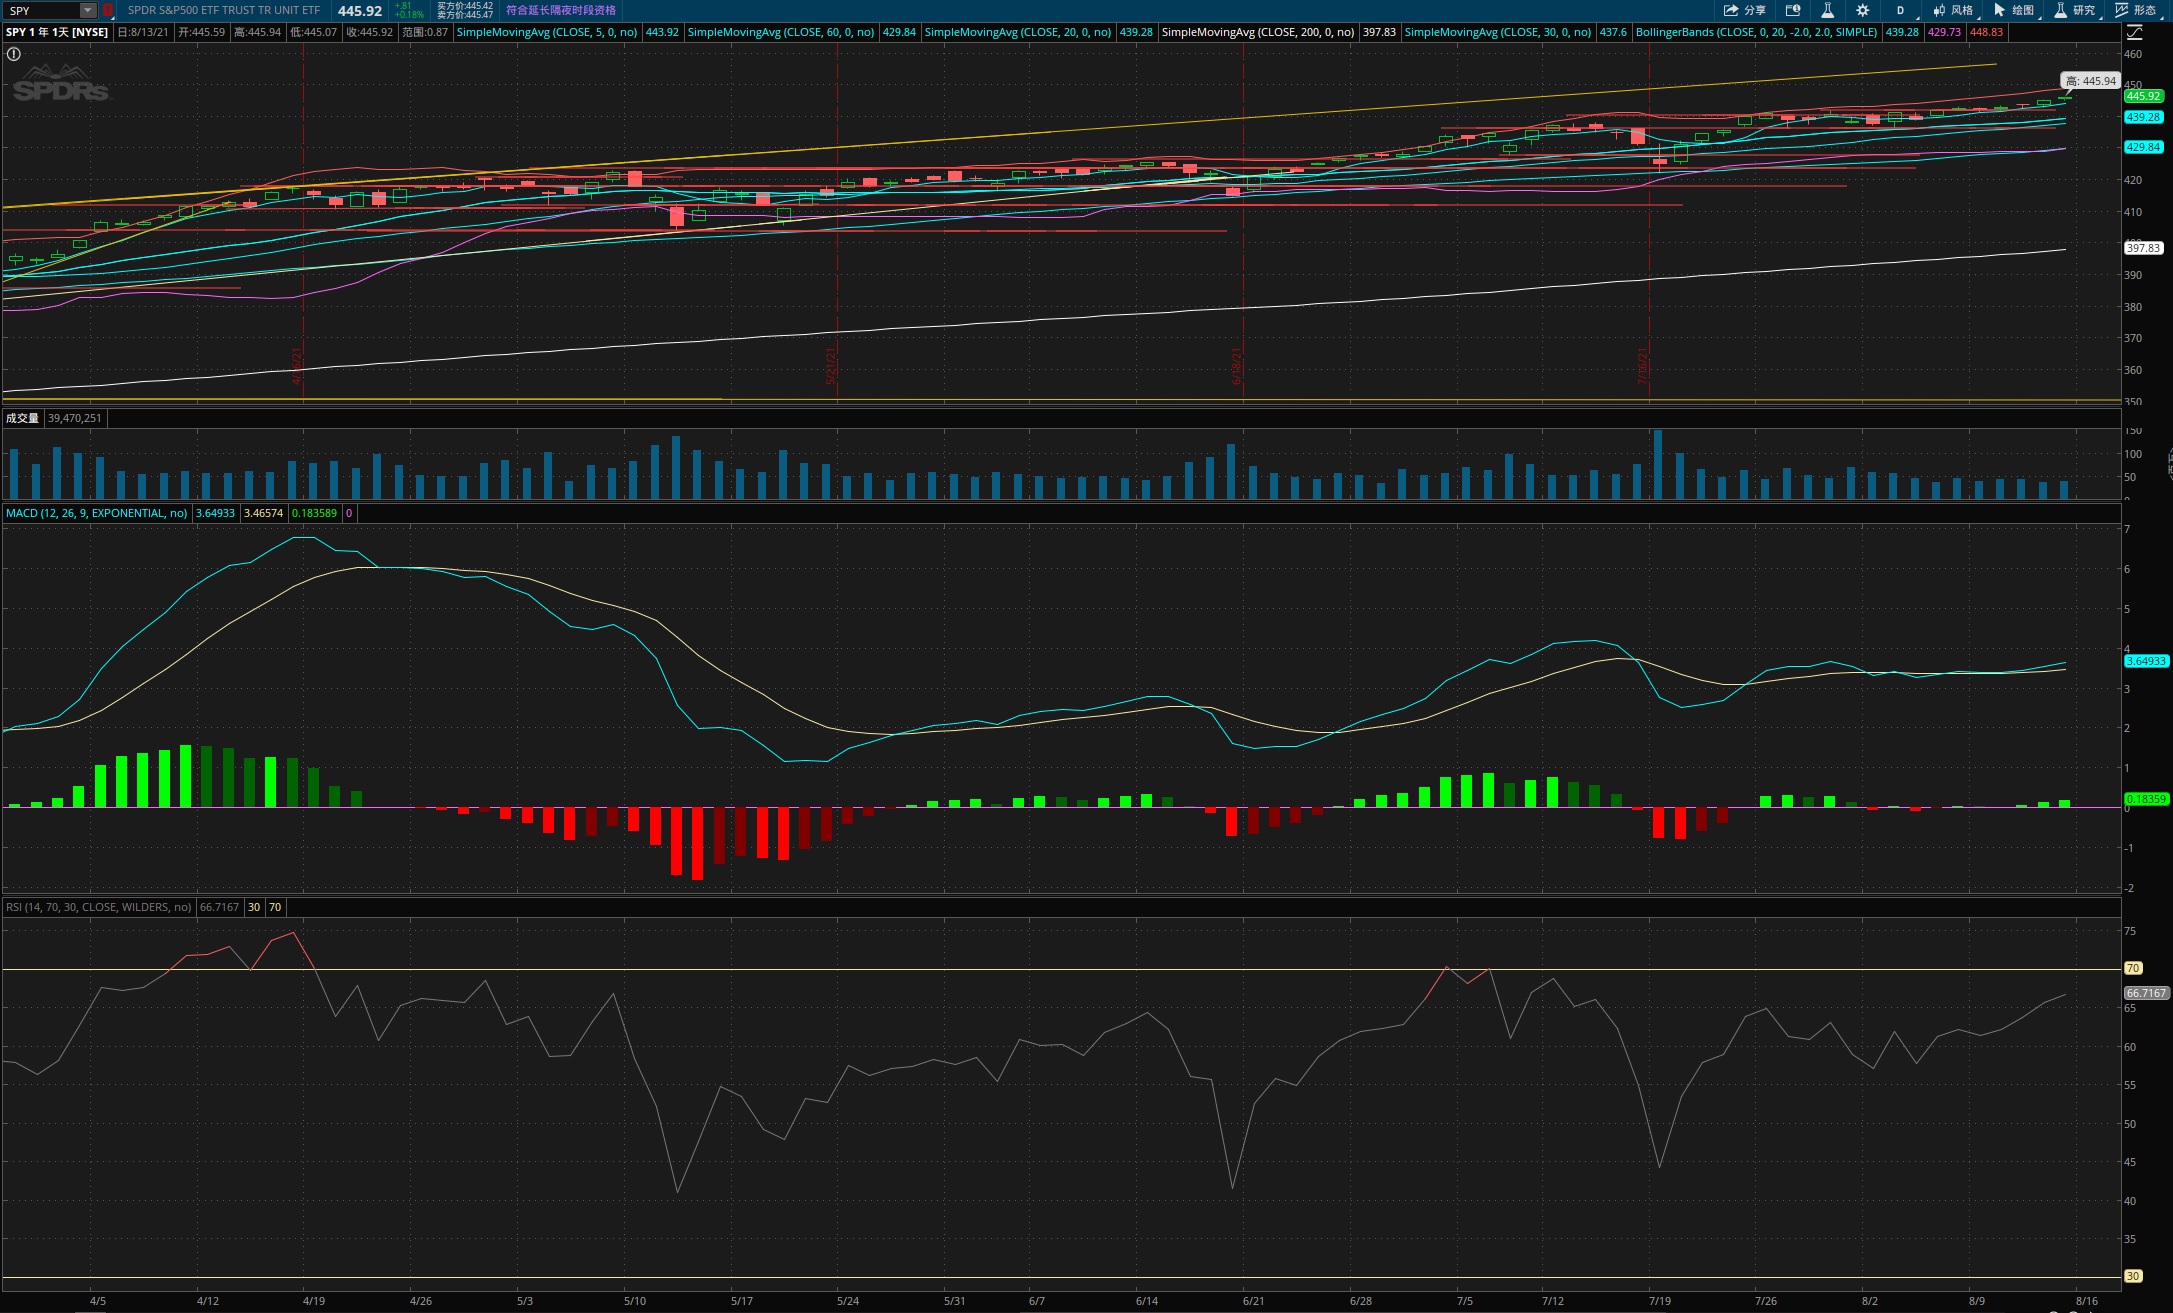
Task: Open chart settings gear icon
Action: [x=1862, y=10]
